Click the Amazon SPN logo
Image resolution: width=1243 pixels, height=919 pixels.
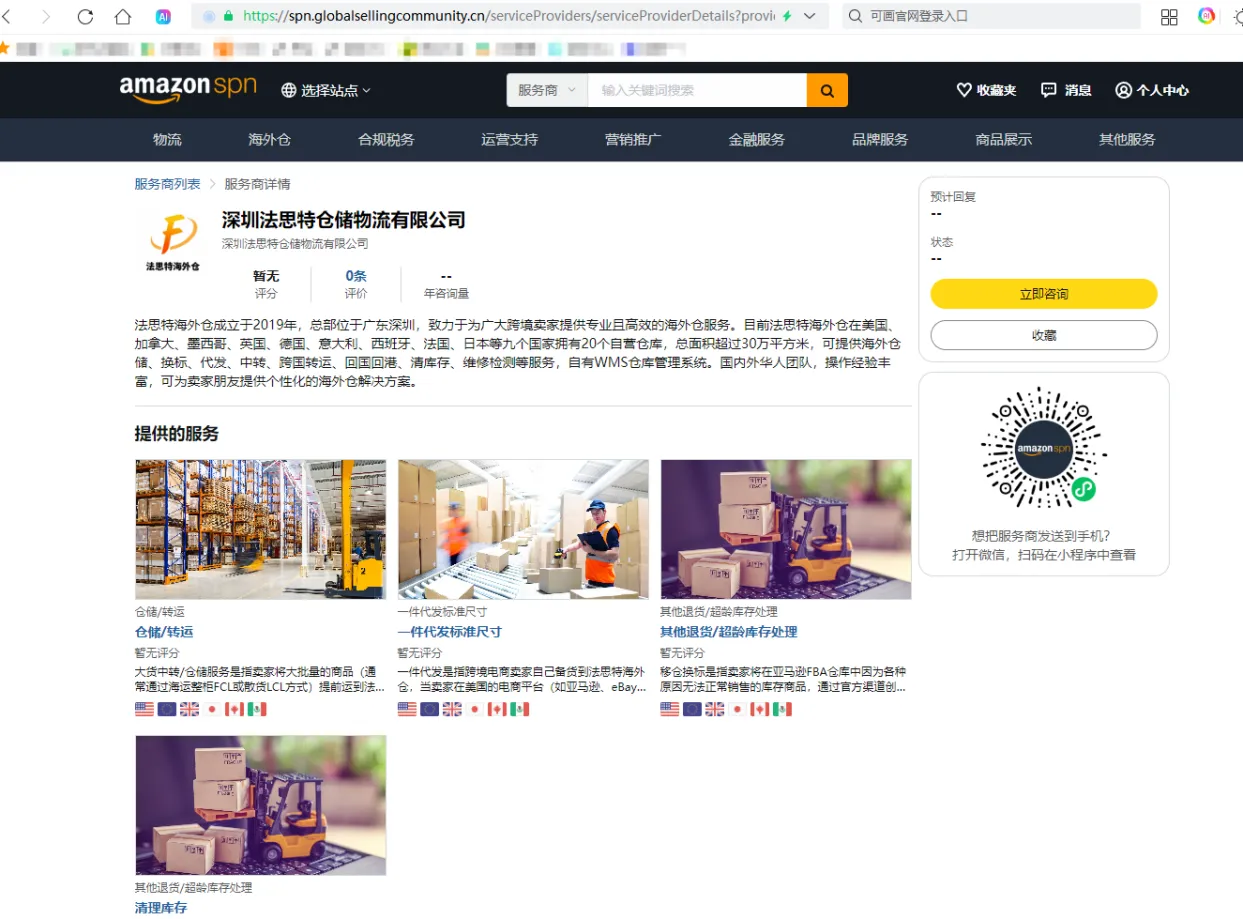point(188,89)
